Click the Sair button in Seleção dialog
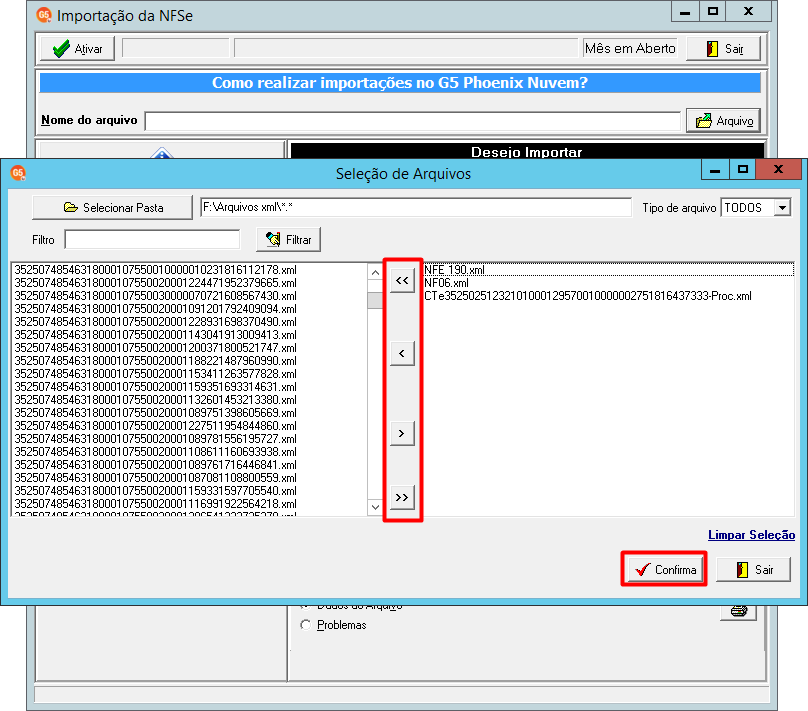 [x=753, y=569]
